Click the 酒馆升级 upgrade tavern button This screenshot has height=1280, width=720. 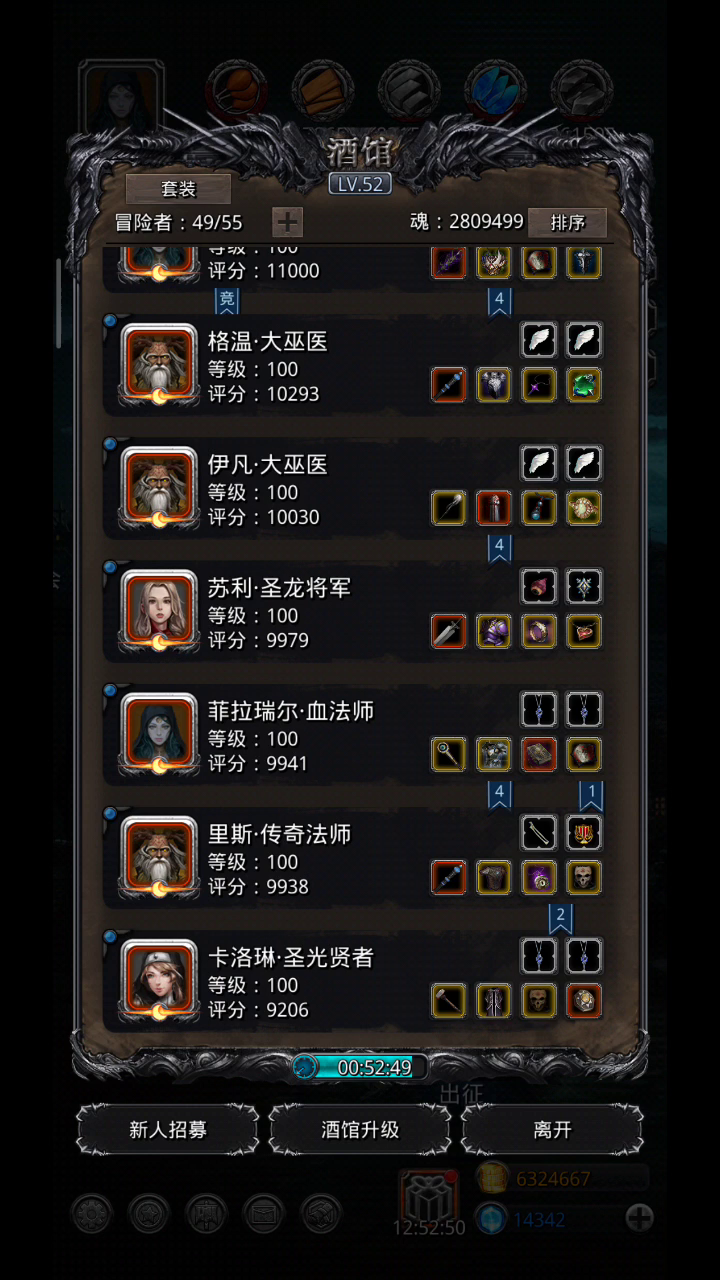[360, 1130]
